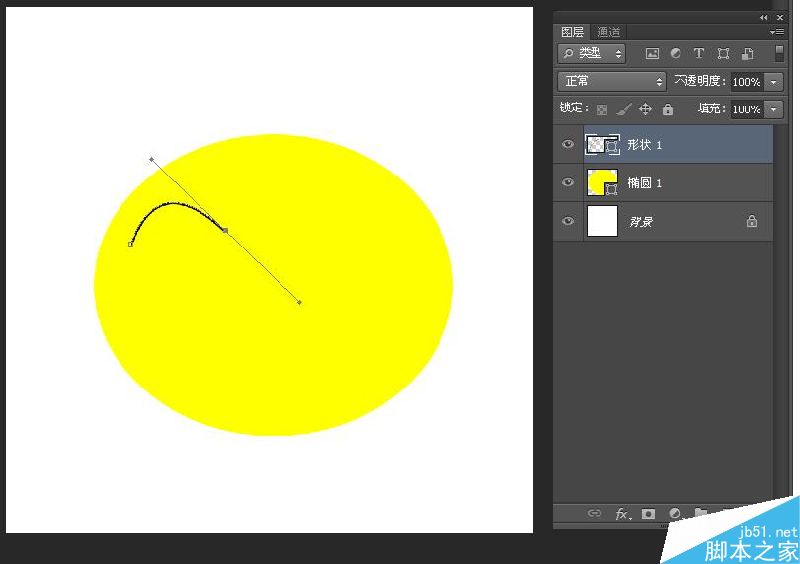Toggle the layer filtering on/off switch
This screenshot has height=564, width=800.
[779, 53]
